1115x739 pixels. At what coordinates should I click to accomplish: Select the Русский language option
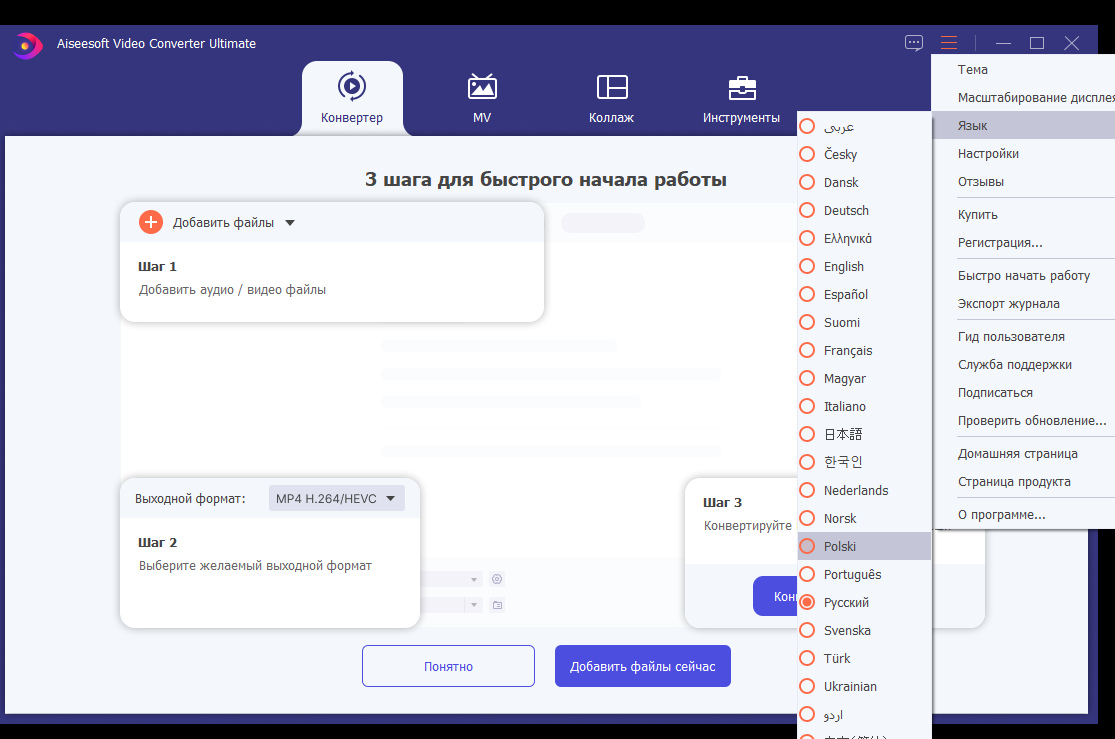(x=864, y=602)
